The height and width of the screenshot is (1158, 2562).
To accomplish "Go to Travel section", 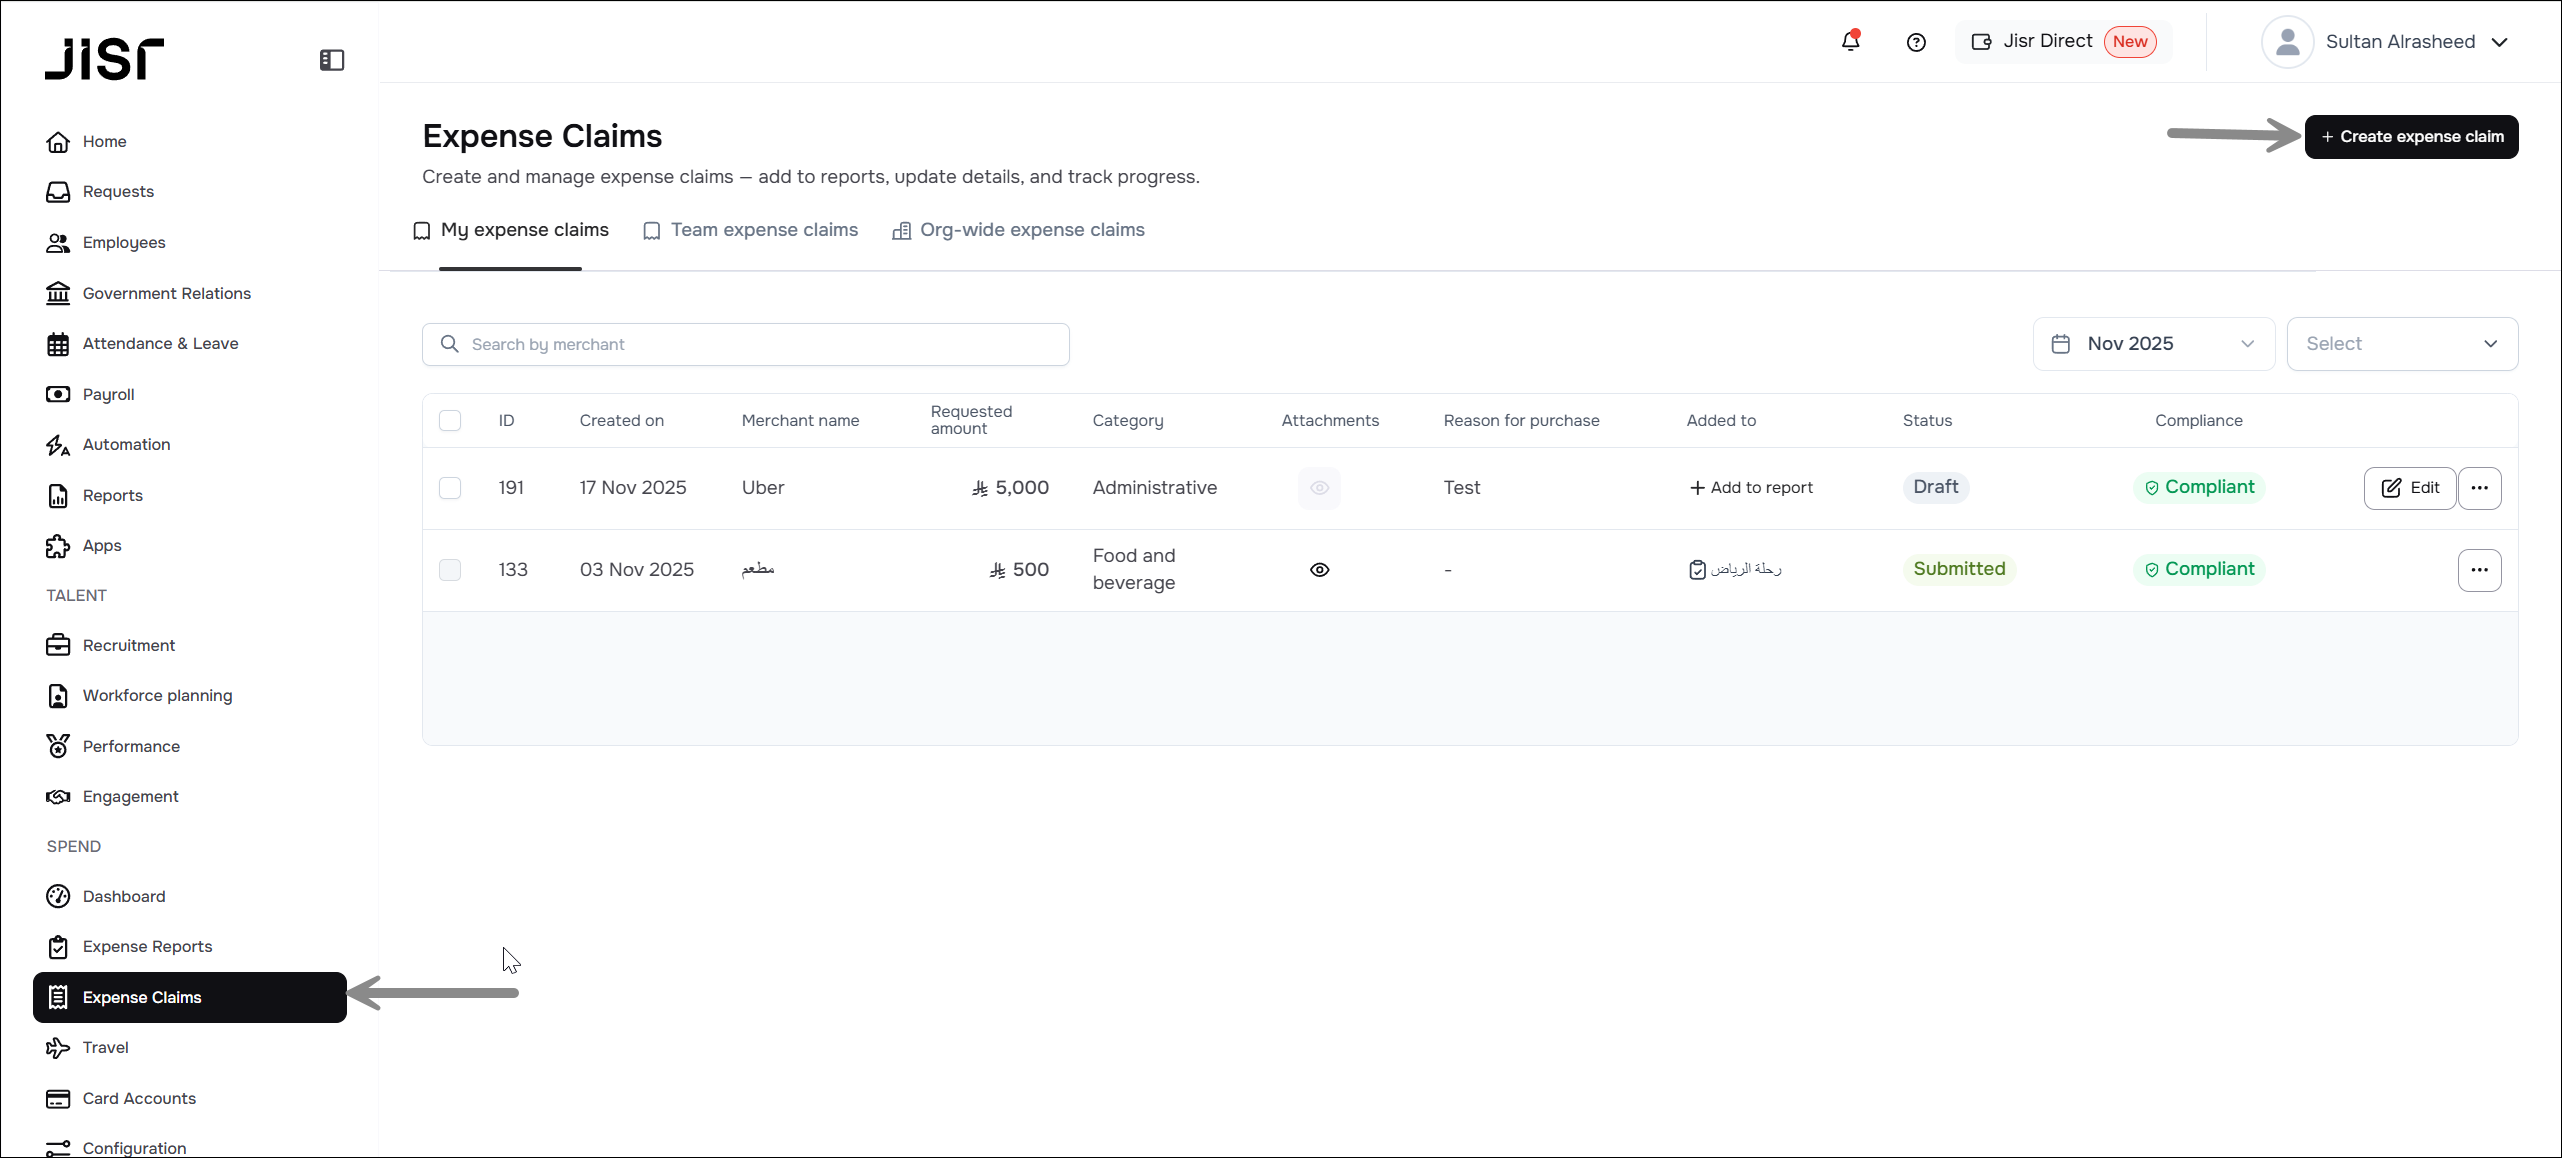I will pos(105,1047).
